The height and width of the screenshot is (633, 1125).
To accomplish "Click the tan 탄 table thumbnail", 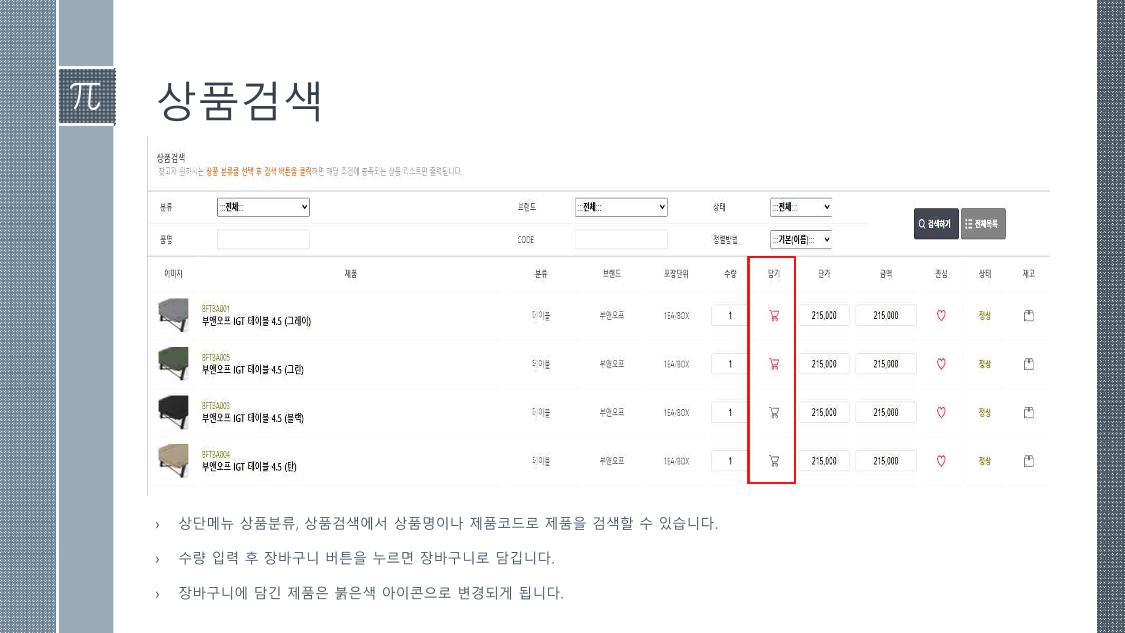I will click(174, 461).
